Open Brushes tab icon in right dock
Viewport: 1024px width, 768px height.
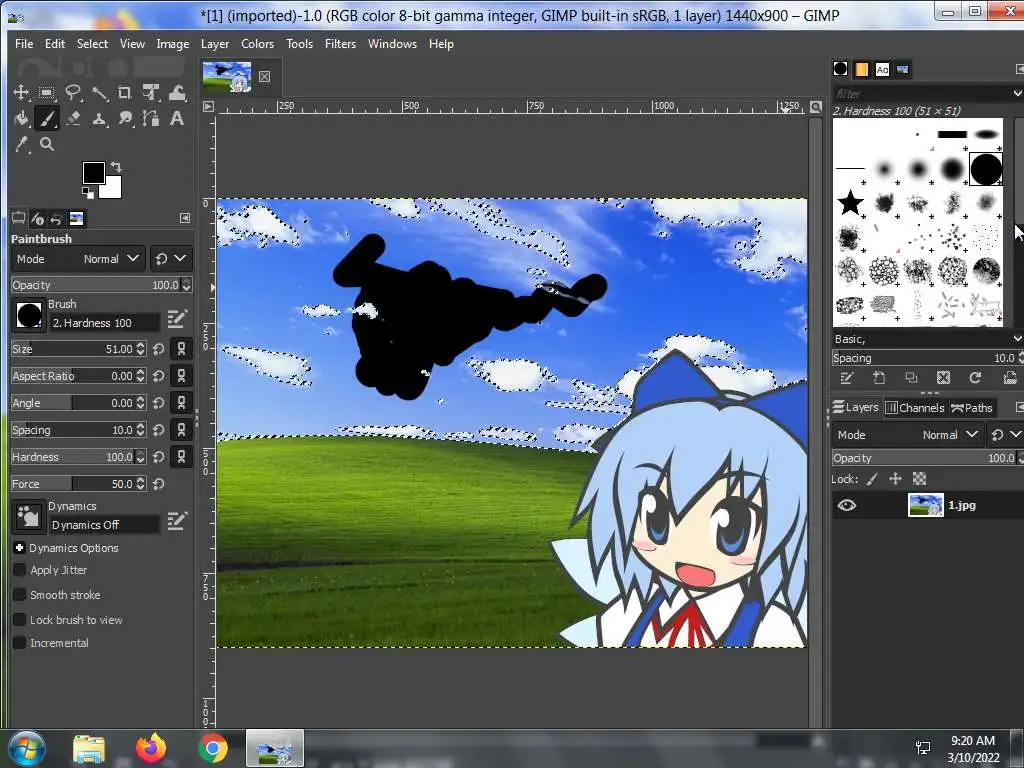click(840, 69)
